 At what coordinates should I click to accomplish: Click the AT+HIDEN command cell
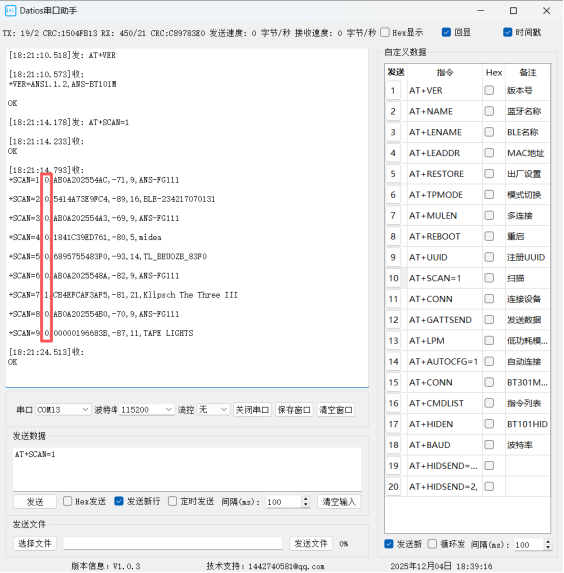[444, 424]
